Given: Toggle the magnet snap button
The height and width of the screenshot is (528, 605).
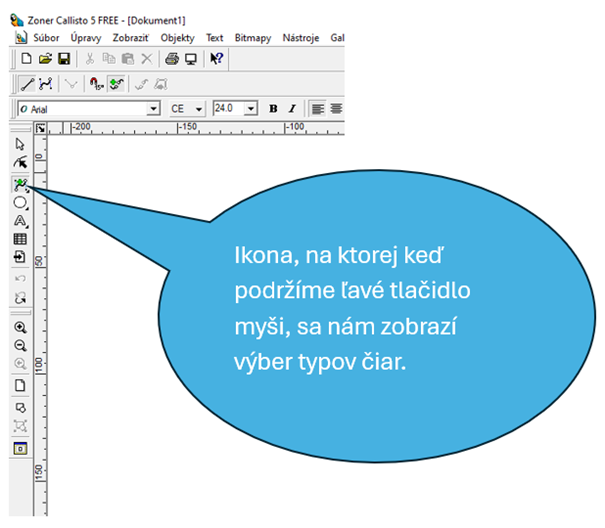Looking at the screenshot, I should click(95, 84).
